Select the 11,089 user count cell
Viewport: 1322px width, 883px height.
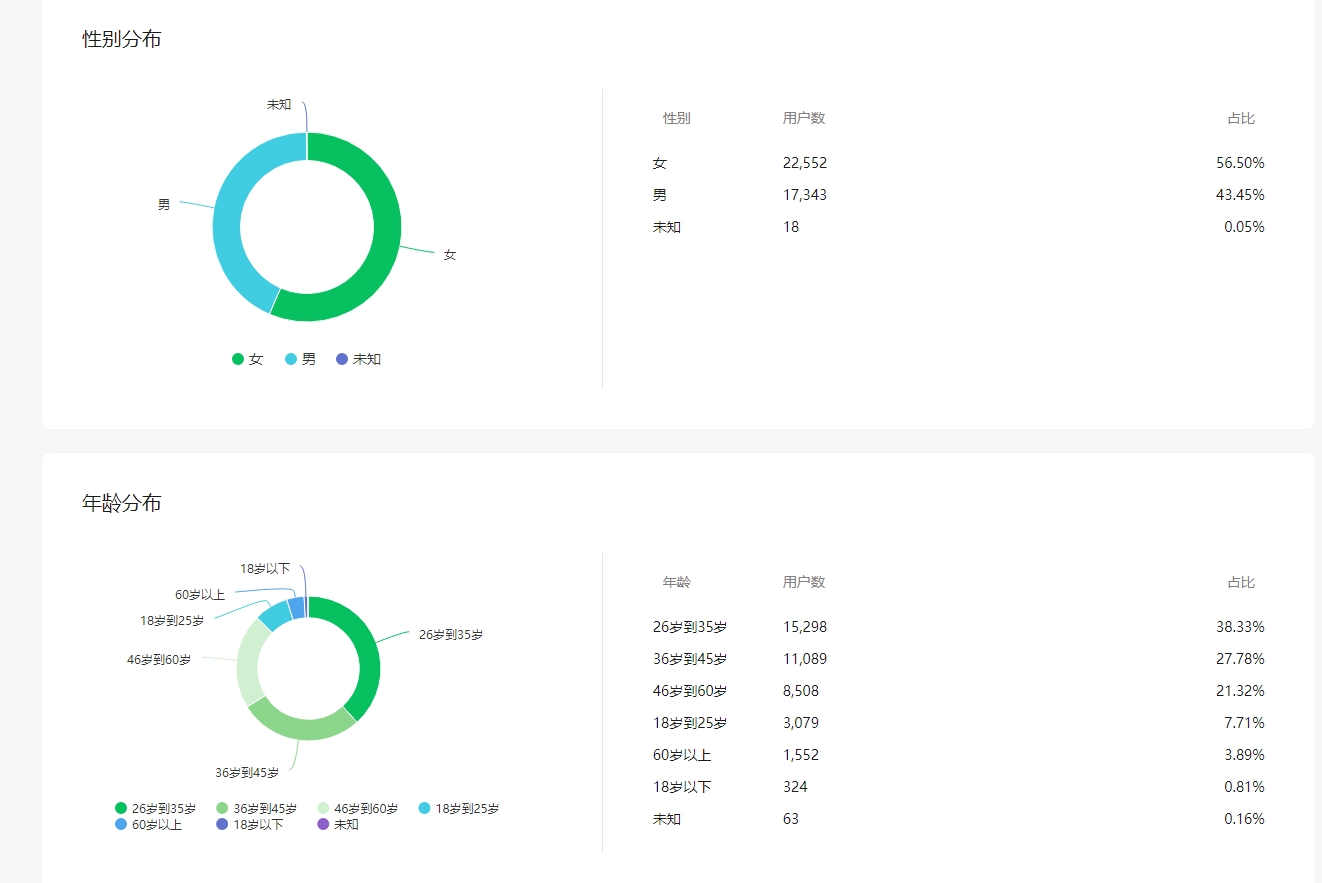point(805,659)
